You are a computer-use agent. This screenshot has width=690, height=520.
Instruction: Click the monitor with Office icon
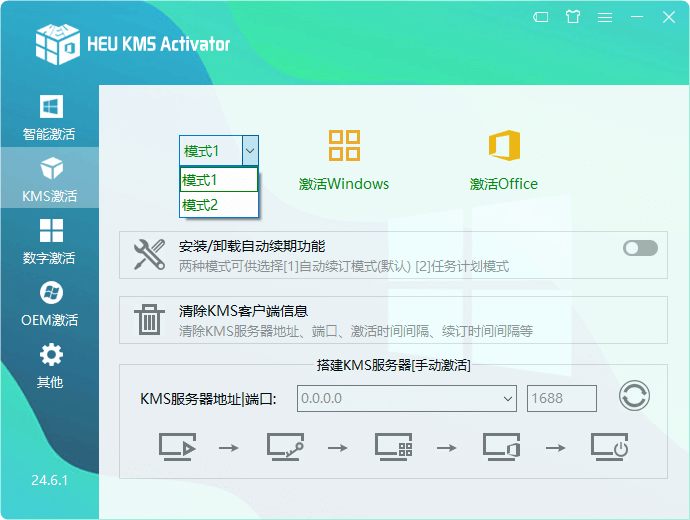point(502,447)
